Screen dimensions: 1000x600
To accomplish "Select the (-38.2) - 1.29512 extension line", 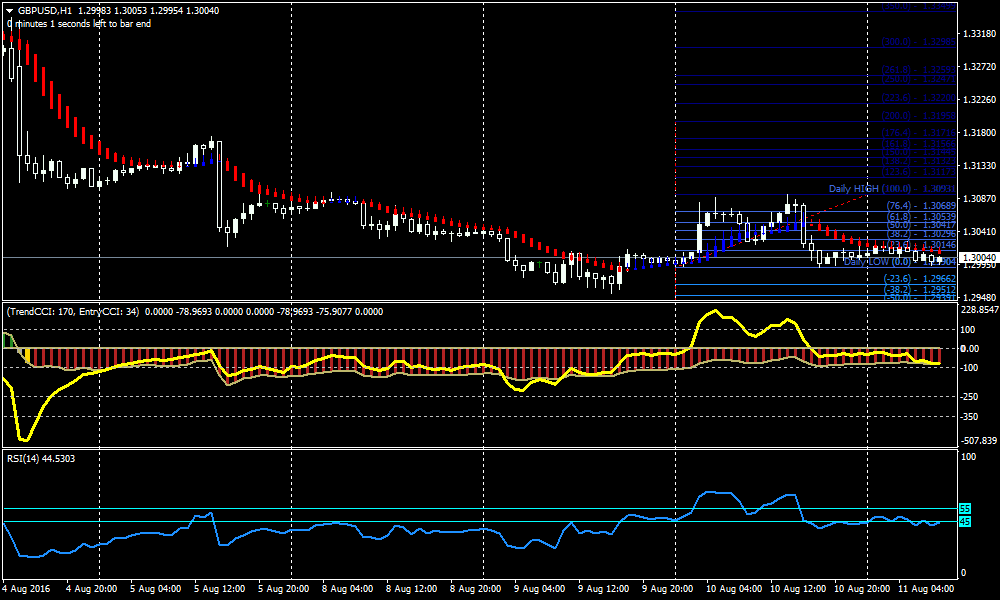I will [920, 287].
